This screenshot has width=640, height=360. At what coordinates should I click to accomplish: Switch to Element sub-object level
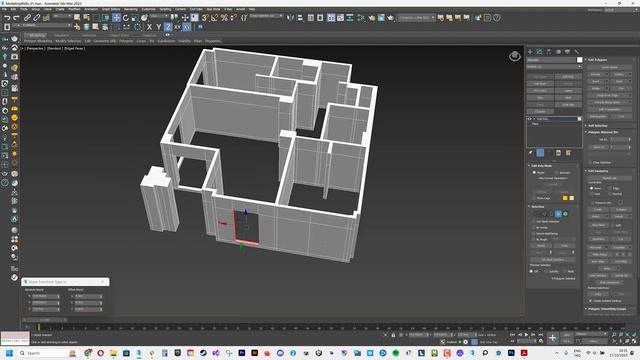565,214
